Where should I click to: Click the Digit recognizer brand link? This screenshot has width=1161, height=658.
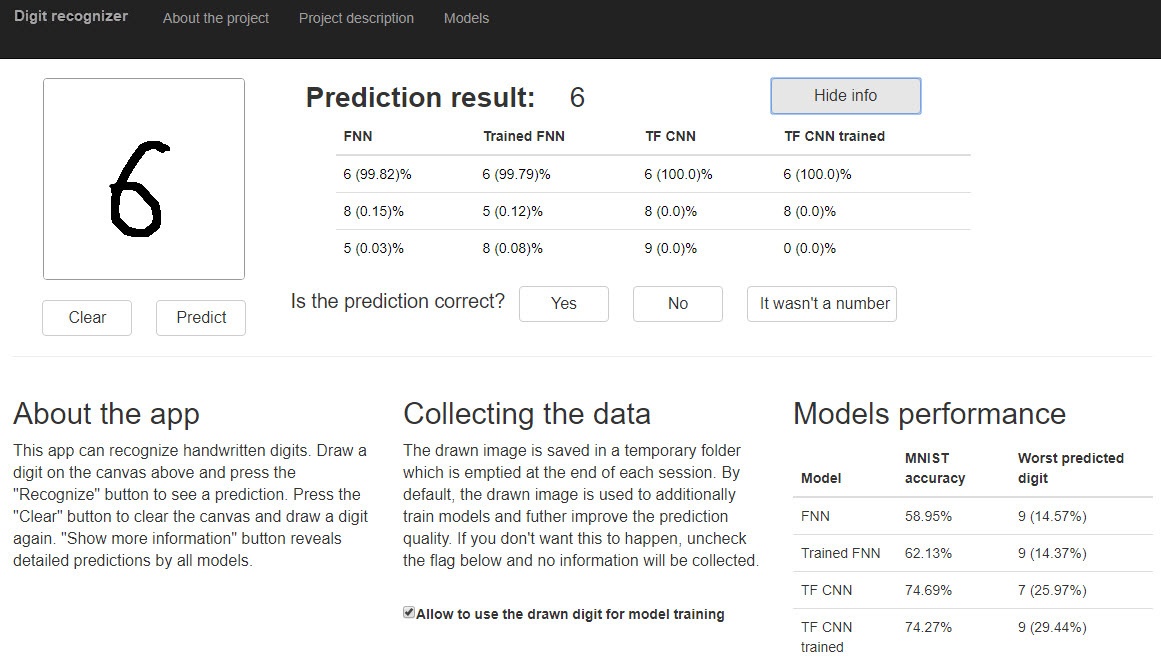[x=71, y=17]
